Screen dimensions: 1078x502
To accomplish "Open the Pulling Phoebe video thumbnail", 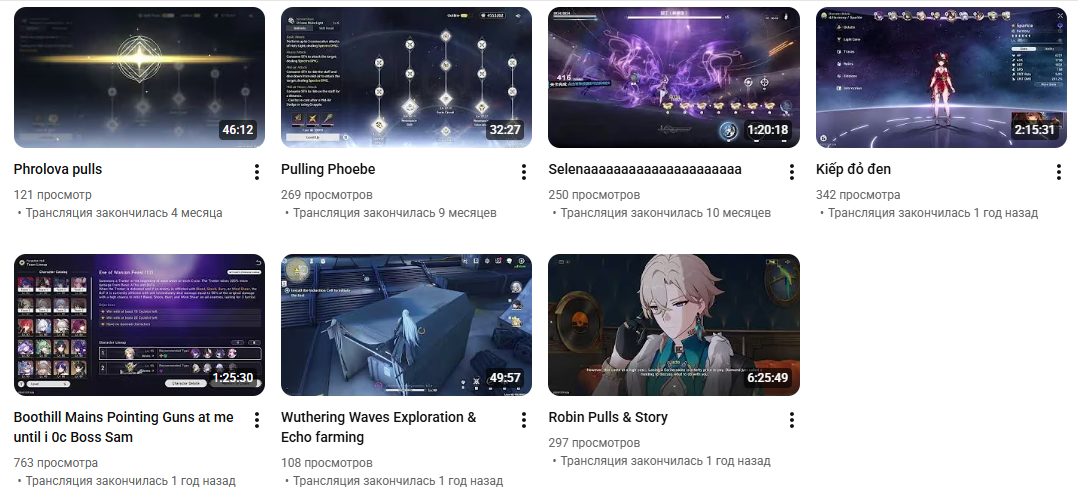I will click(x=406, y=77).
